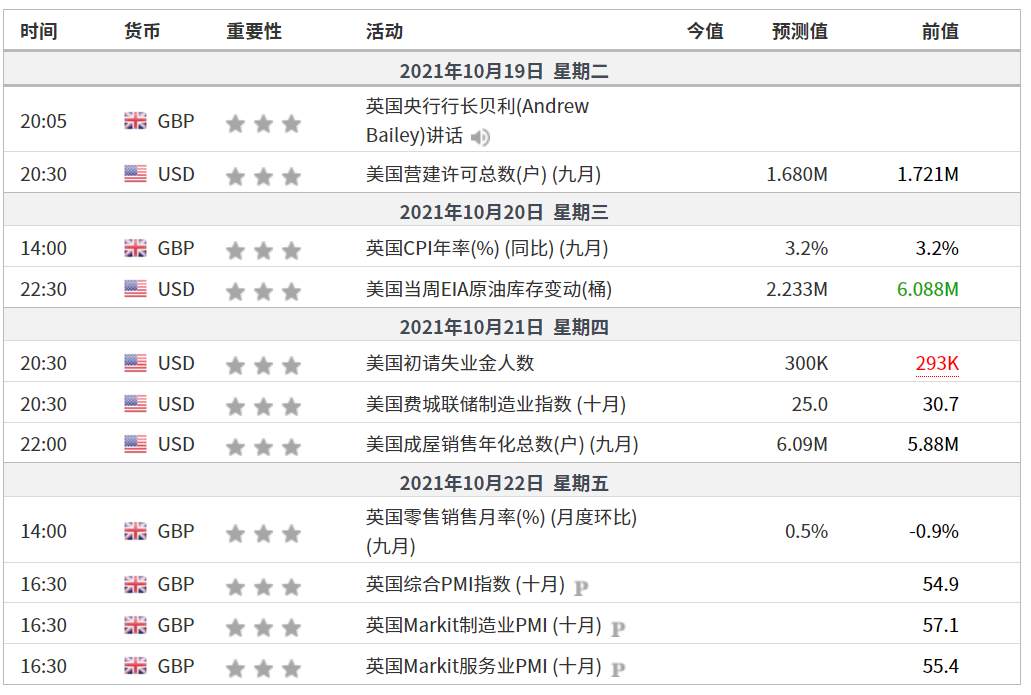
Task: Open the 美国营建许可总数(户) (九月) event
Action: pyautogui.click(x=483, y=174)
